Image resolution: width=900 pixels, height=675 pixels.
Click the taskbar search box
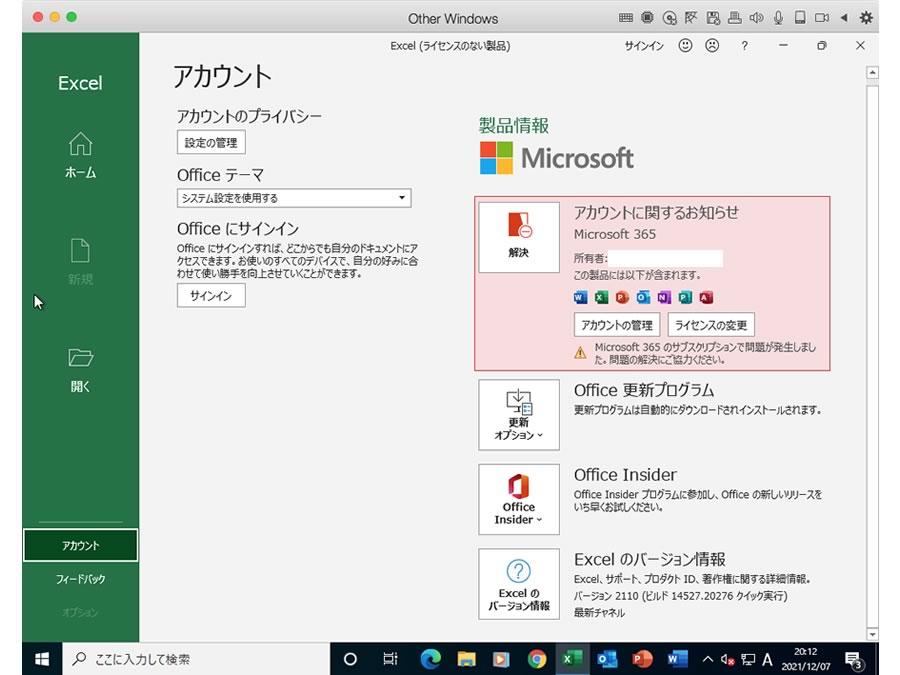click(195, 659)
